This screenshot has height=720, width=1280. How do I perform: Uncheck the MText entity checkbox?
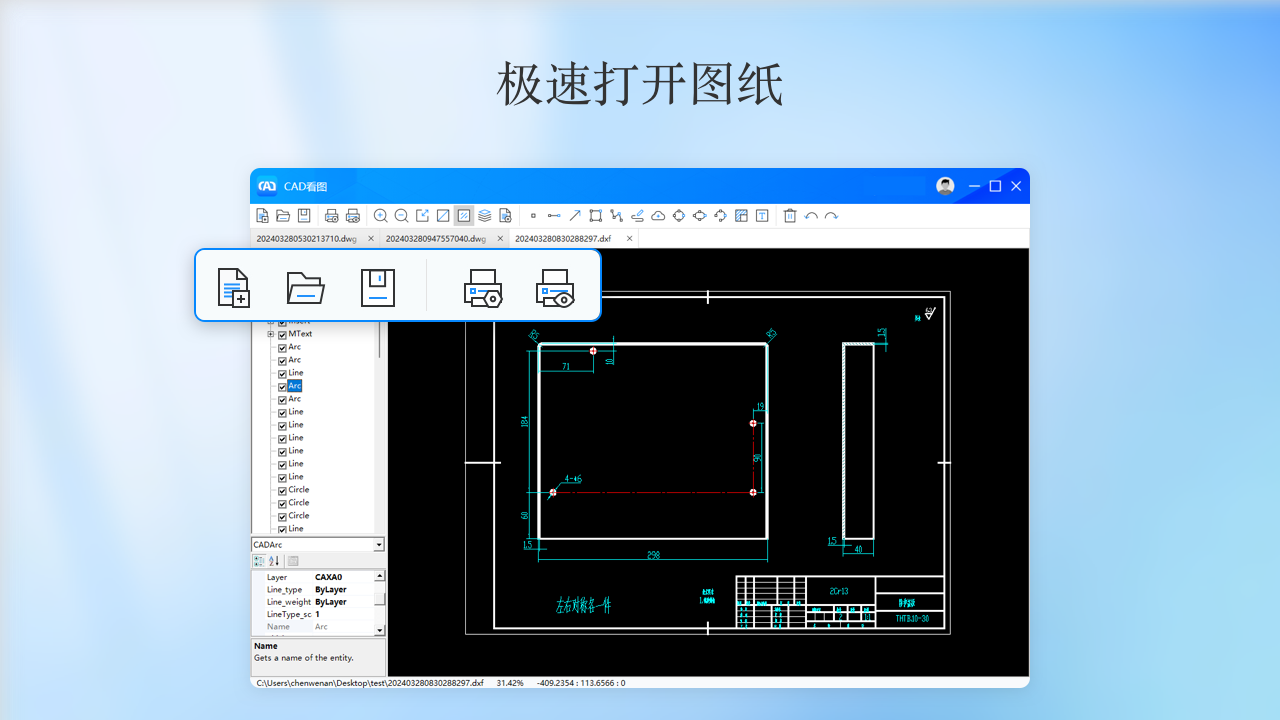281,333
